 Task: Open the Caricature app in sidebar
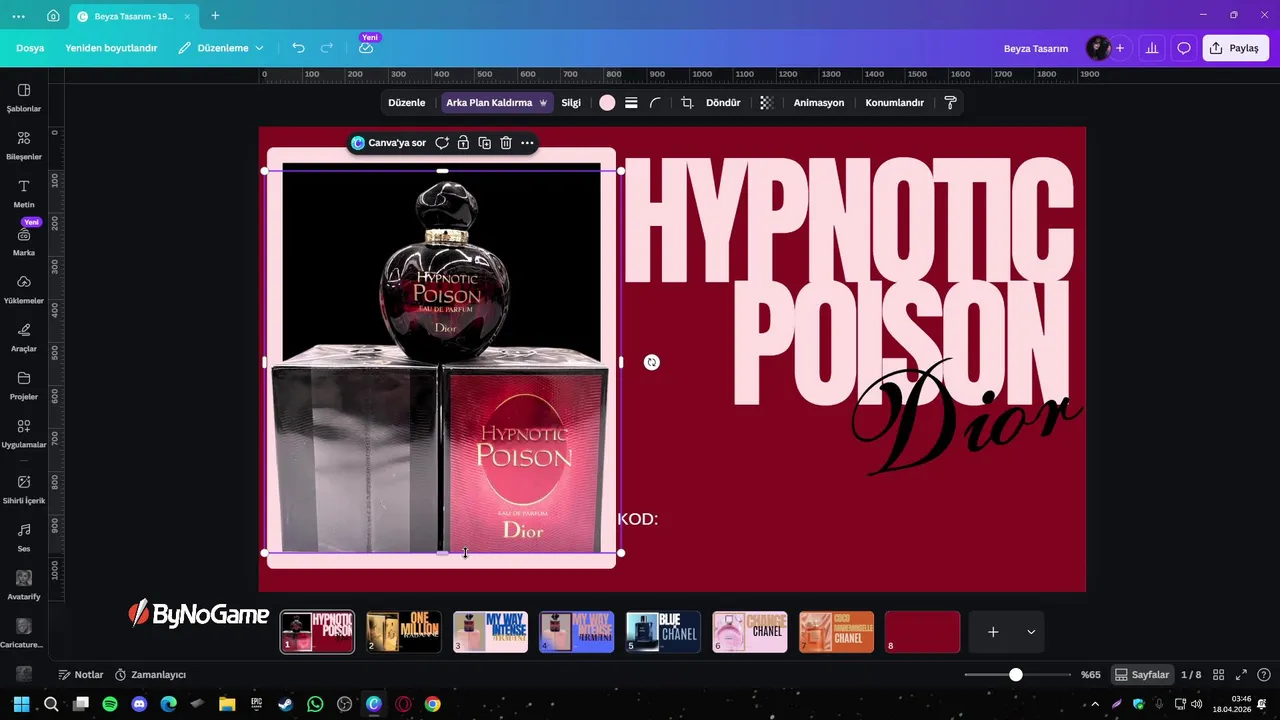(24, 633)
